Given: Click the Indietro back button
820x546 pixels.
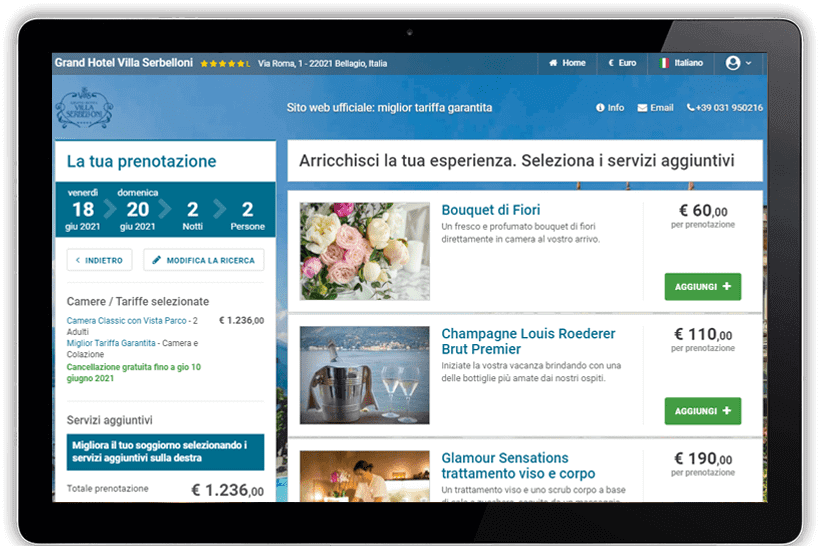Looking at the screenshot, I should 99,260.
